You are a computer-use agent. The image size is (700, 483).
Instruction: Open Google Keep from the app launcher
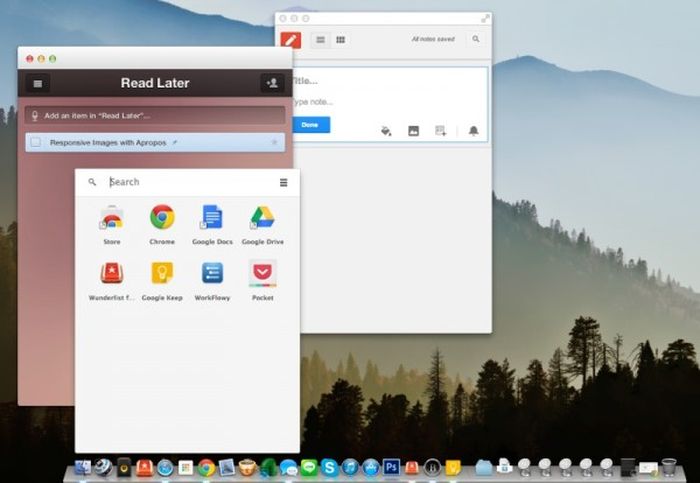162,281
